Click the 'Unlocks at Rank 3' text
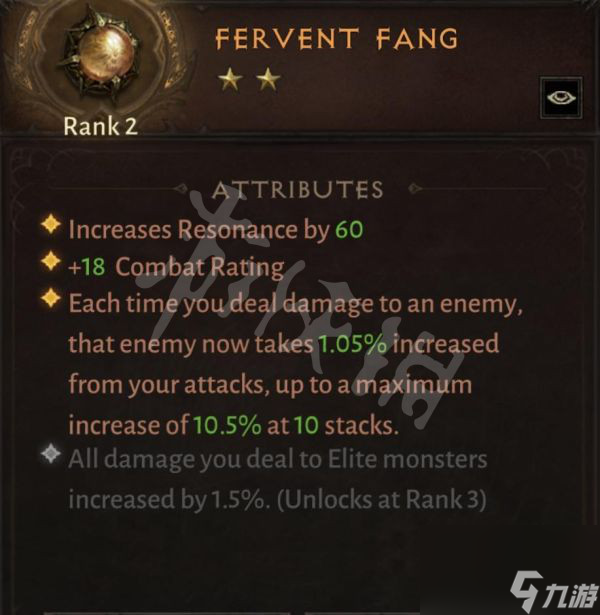The height and width of the screenshot is (615, 600). click(382, 499)
